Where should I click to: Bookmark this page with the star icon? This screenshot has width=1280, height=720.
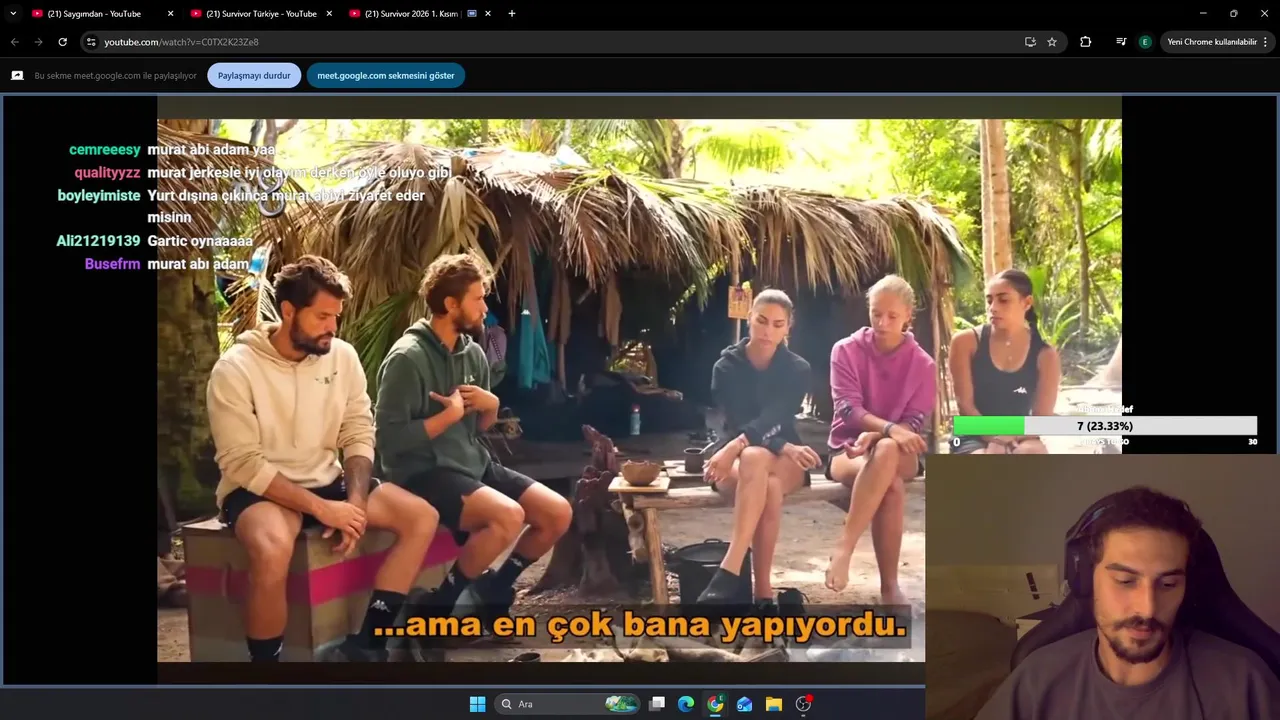[x=1052, y=42]
